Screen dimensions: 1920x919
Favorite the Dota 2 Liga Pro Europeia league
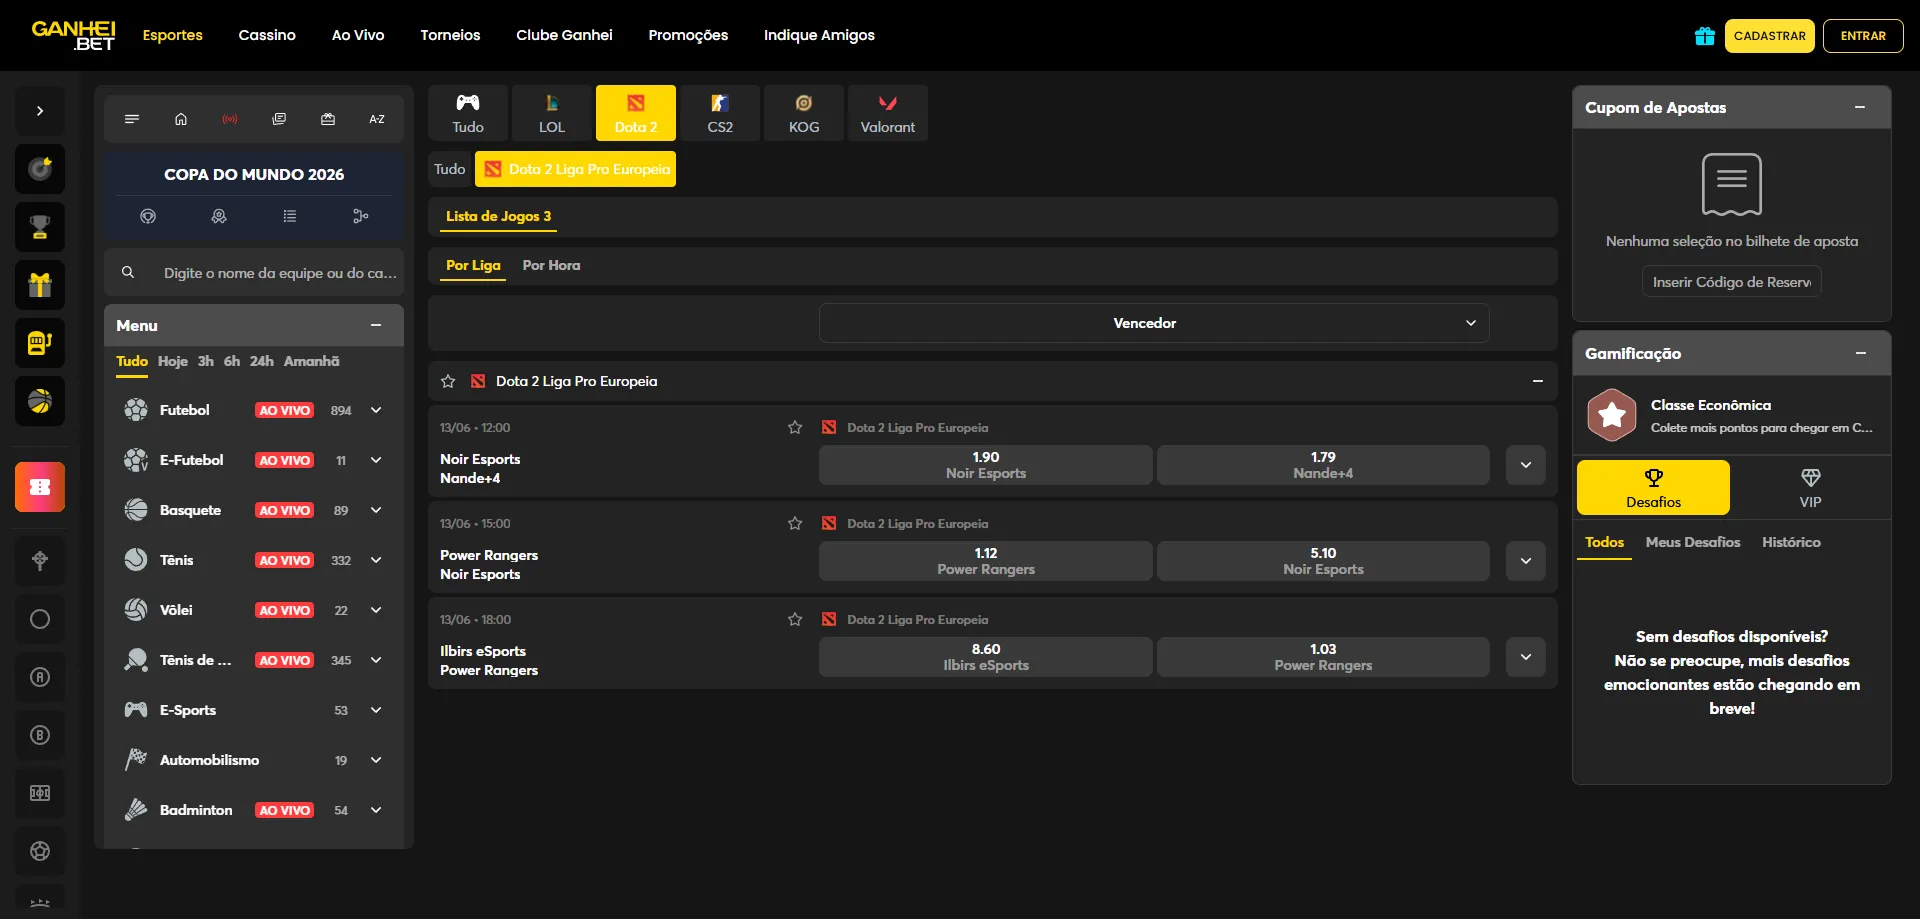pos(448,381)
